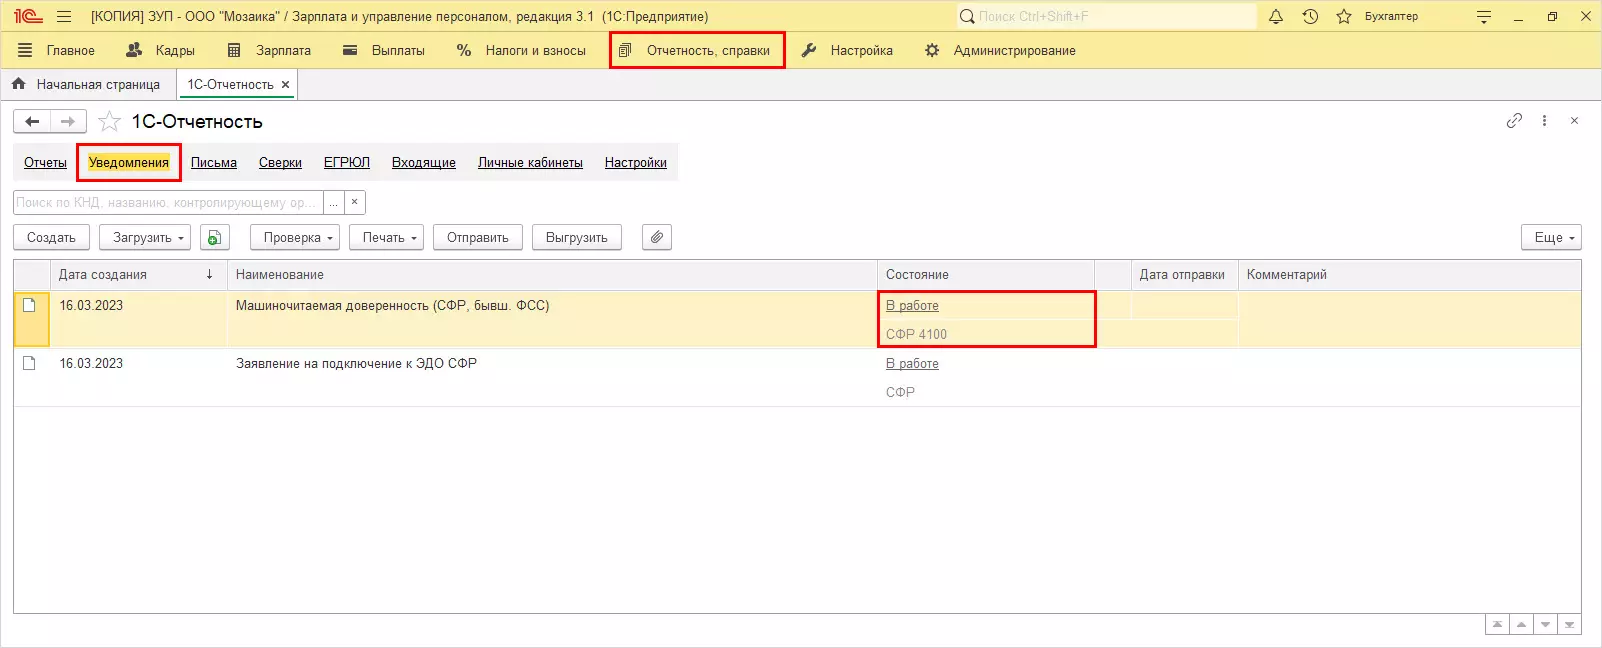Switch to the Сверки tab
Viewport: 1602px width, 648px height.
pyautogui.click(x=280, y=162)
